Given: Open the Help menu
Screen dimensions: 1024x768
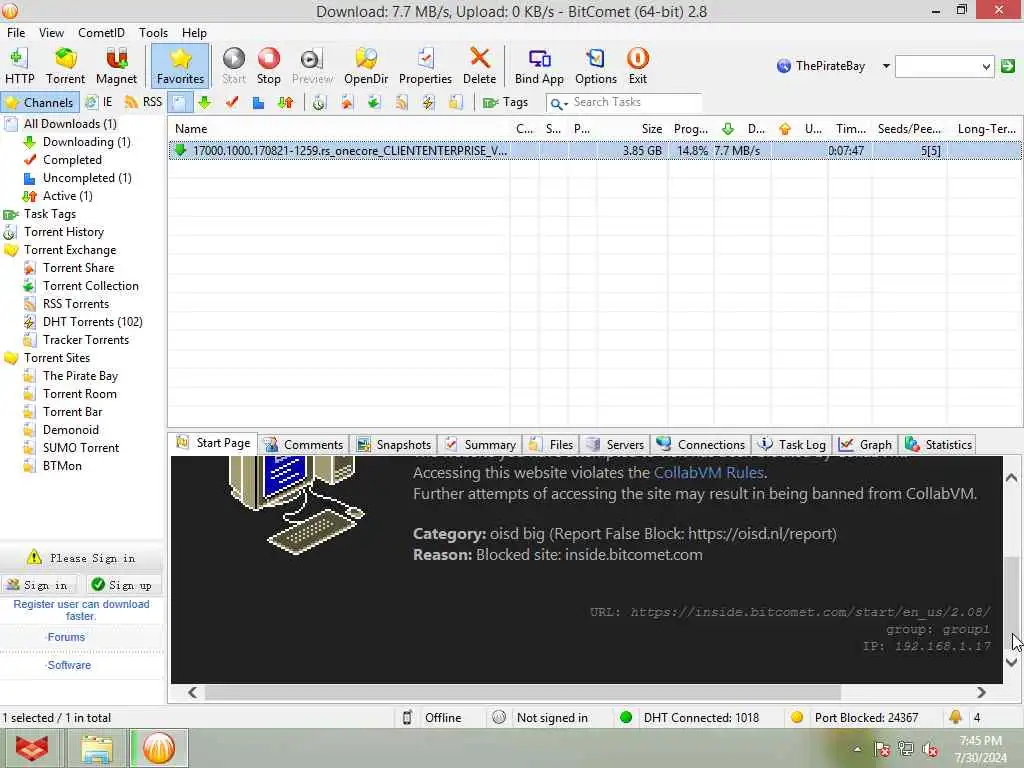Looking at the screenshot, I should coord(194,33).
